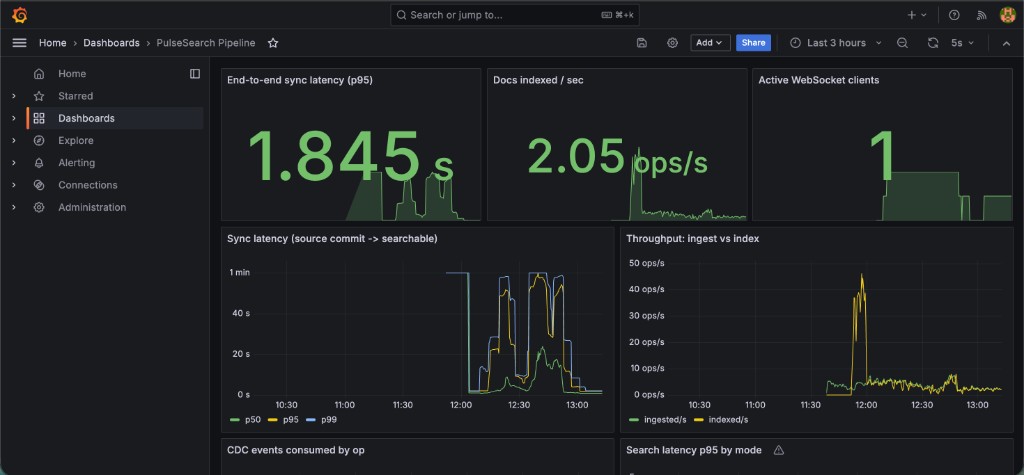The width and height of the screenshot is (1024, 475).
Task: Click the End-to-end sync latency panel title
Action: (x=300, y=80)
